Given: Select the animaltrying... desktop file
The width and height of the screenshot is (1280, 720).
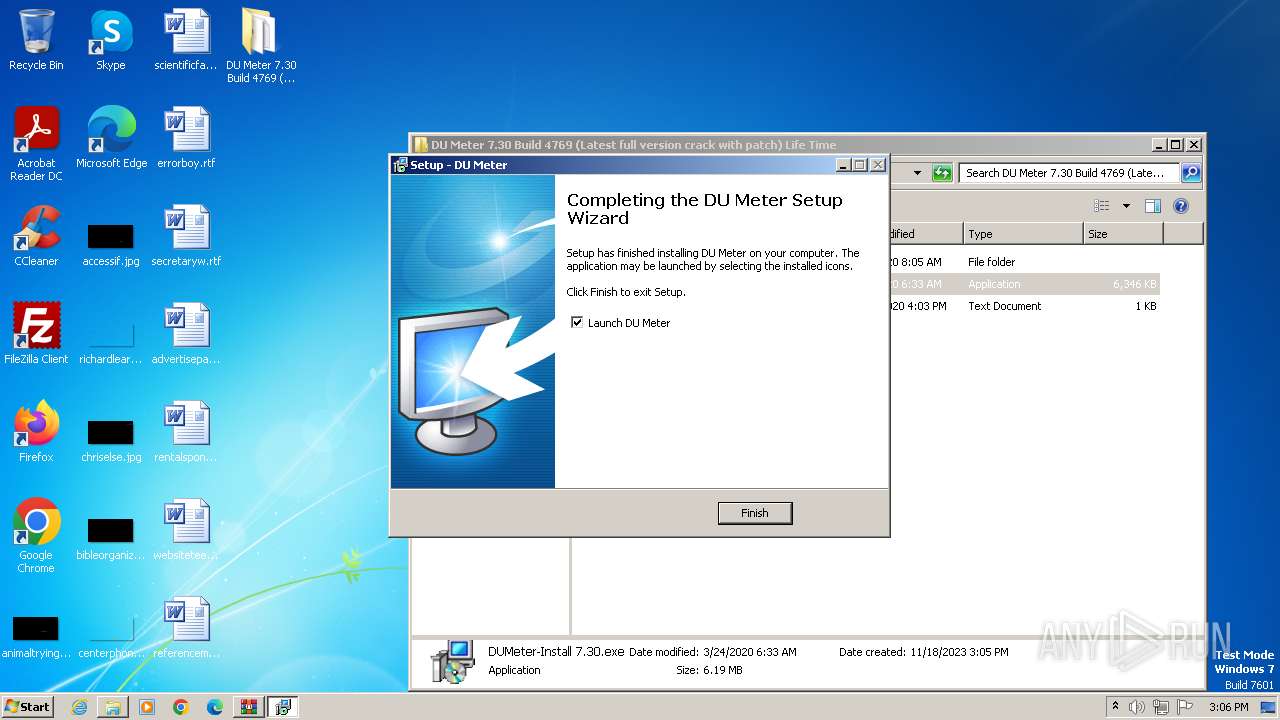Looking at the screenshot, I should click(x=36, y=637).
